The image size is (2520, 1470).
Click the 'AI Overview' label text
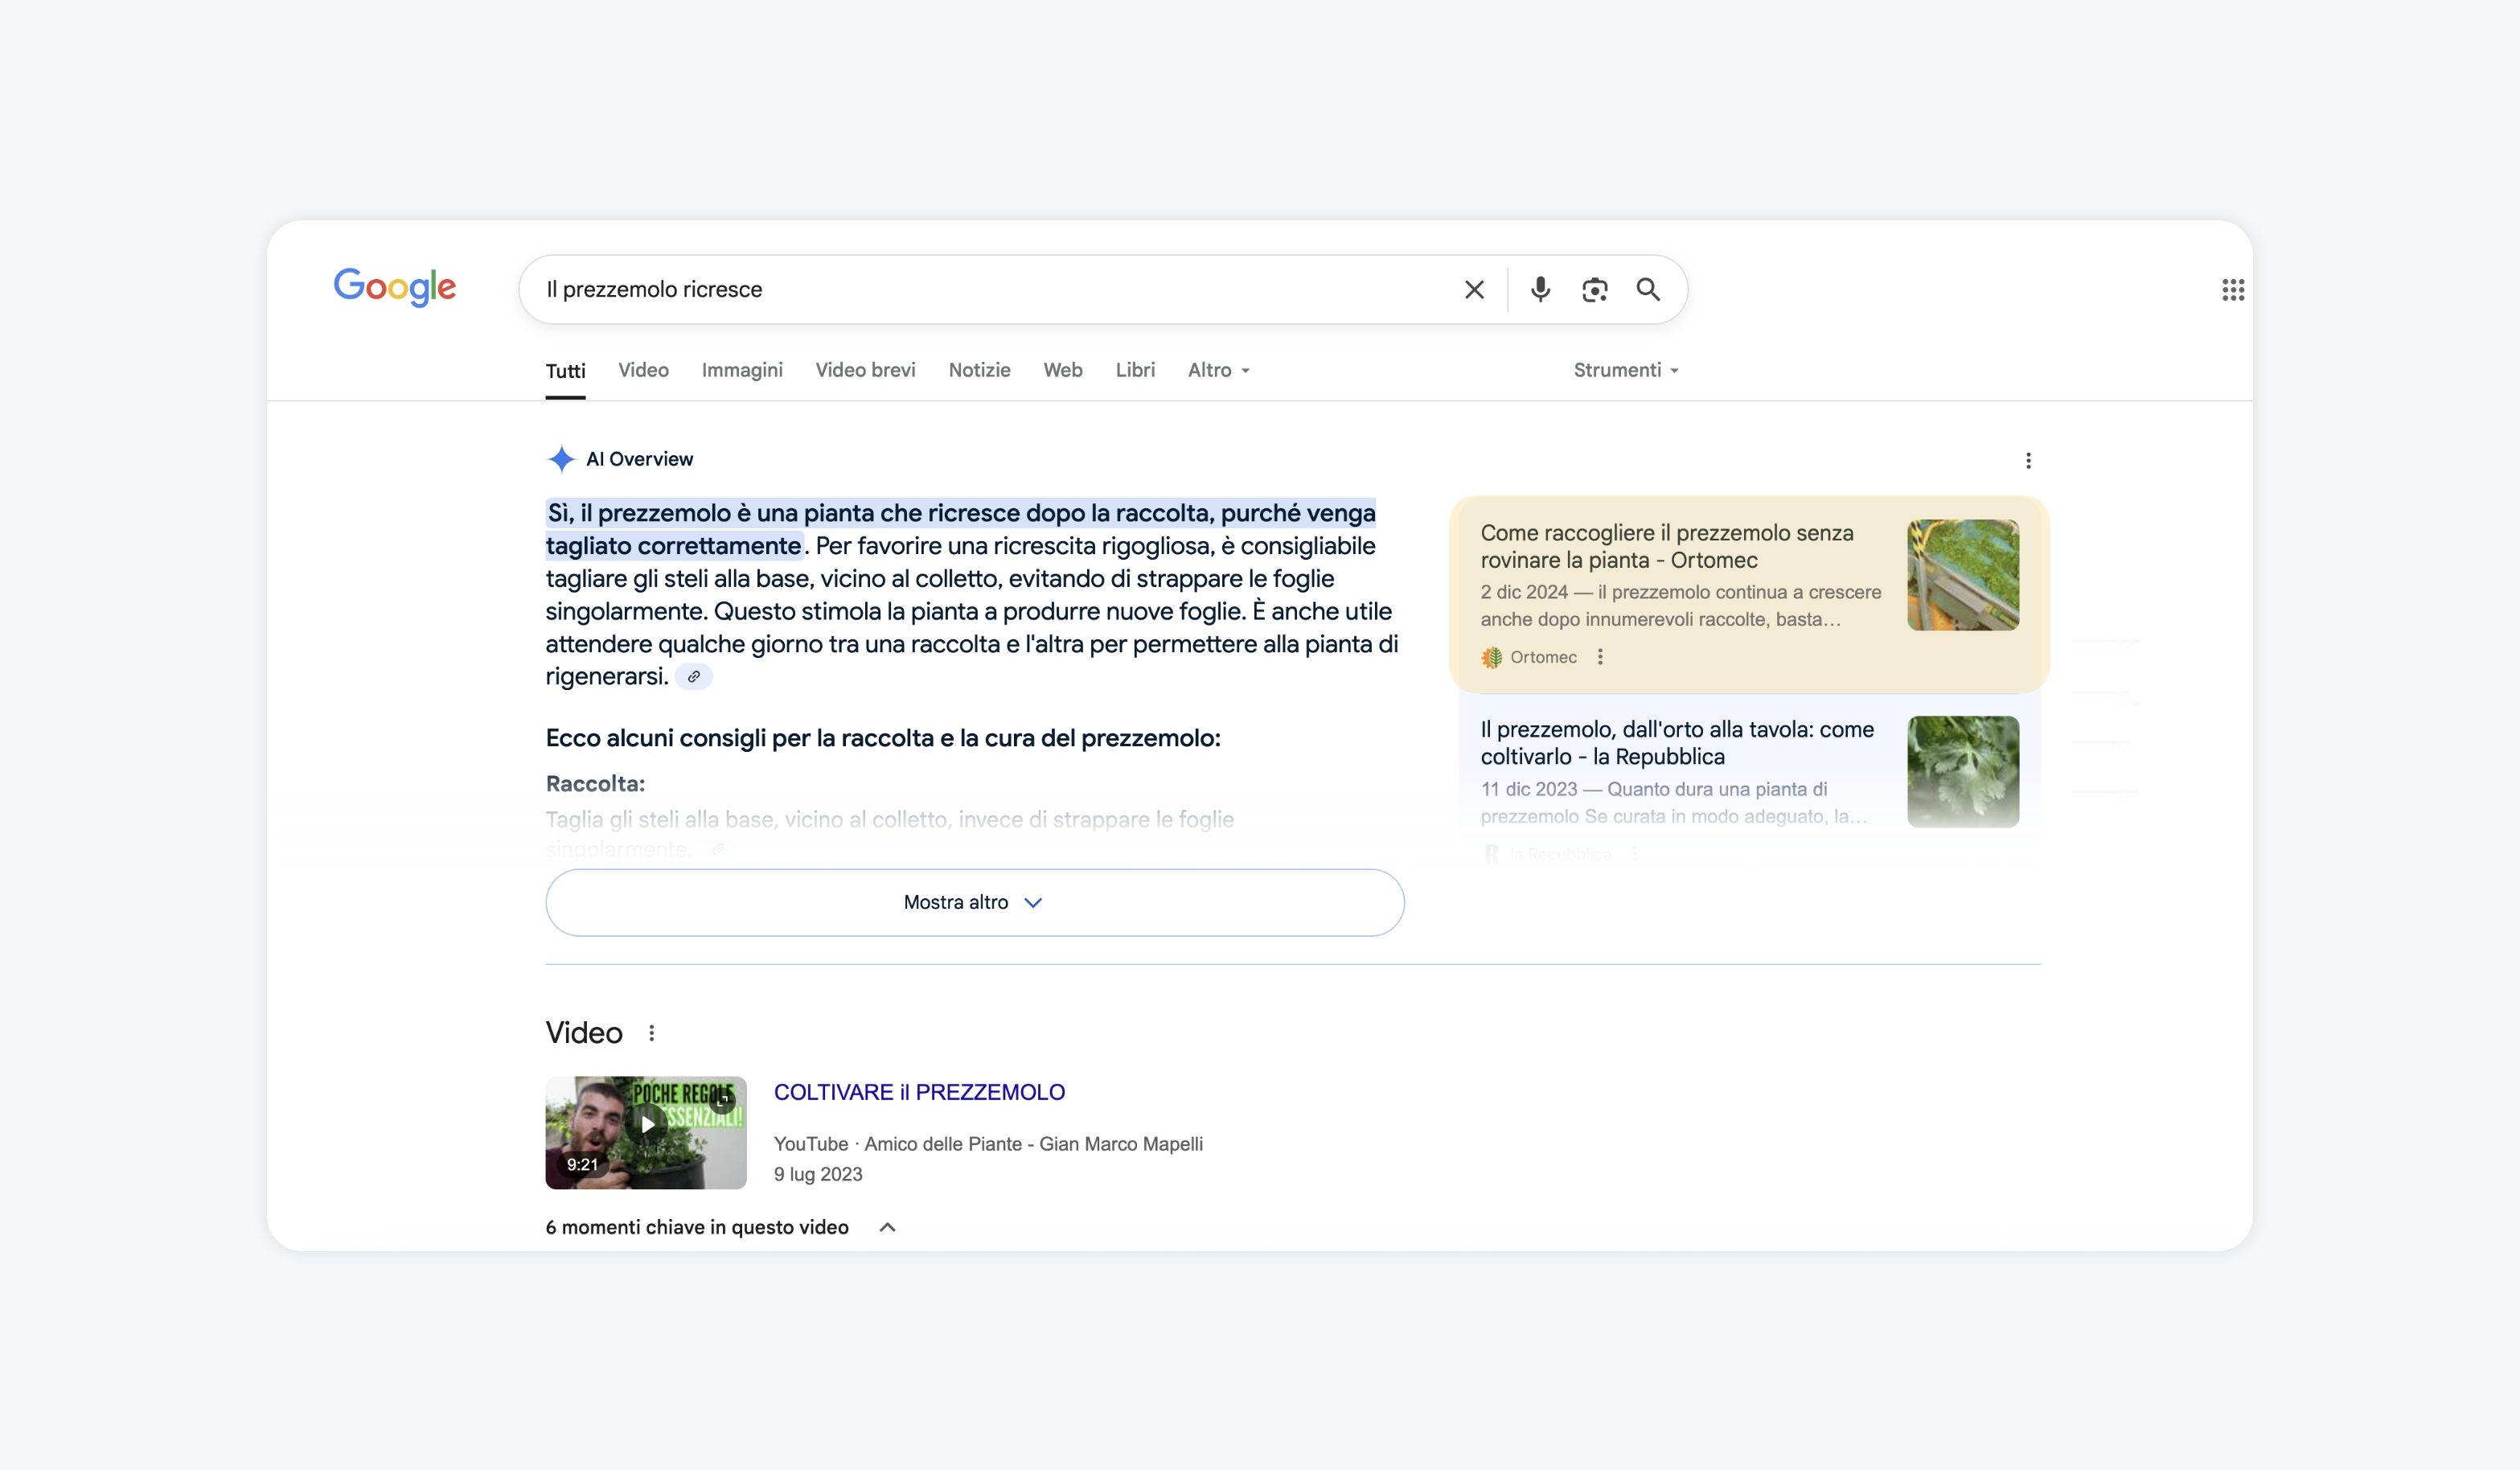pos(639,459)
